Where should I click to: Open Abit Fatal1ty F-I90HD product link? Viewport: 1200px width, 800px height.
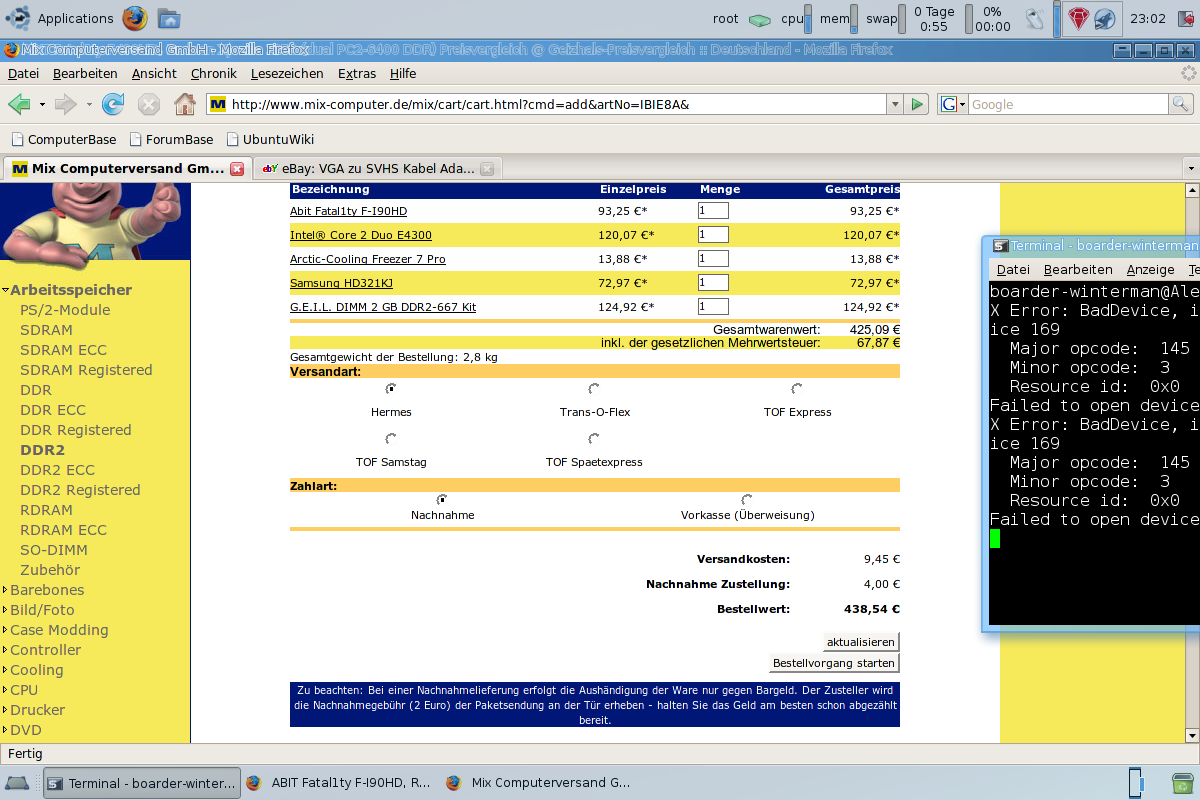[348, 211]
